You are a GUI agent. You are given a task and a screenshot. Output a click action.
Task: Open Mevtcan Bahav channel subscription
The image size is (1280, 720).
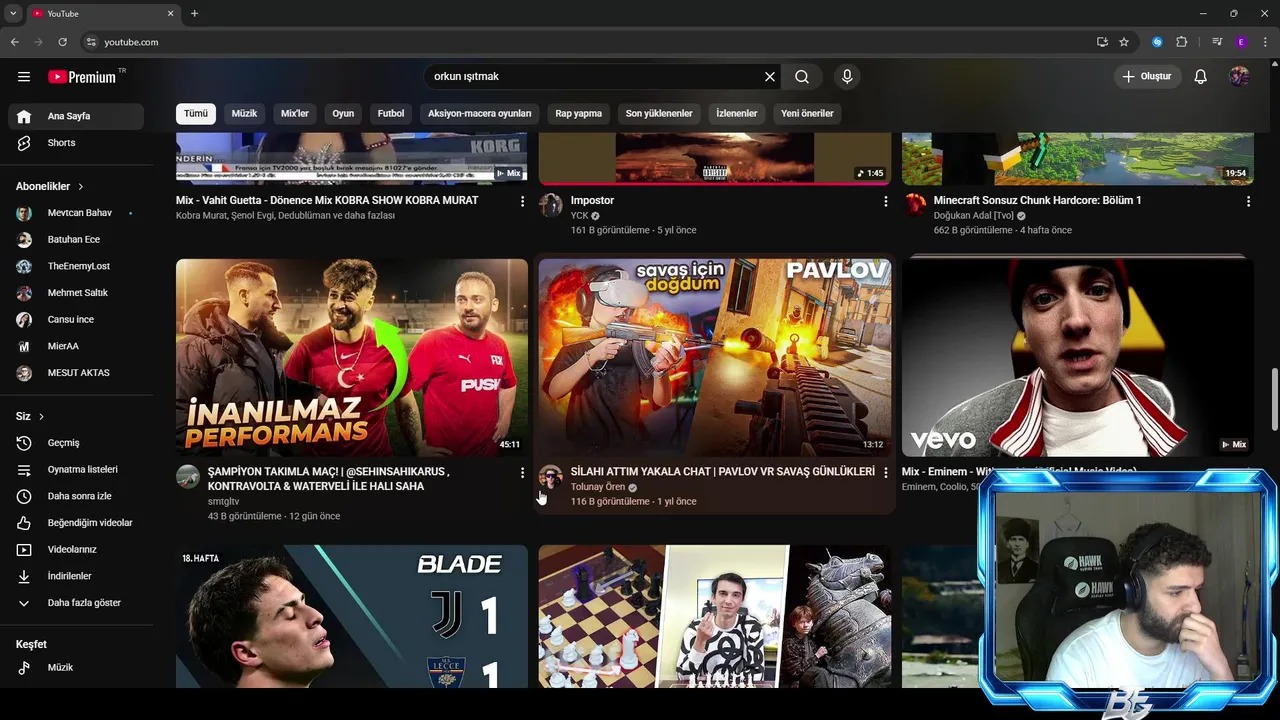point(76,213)
